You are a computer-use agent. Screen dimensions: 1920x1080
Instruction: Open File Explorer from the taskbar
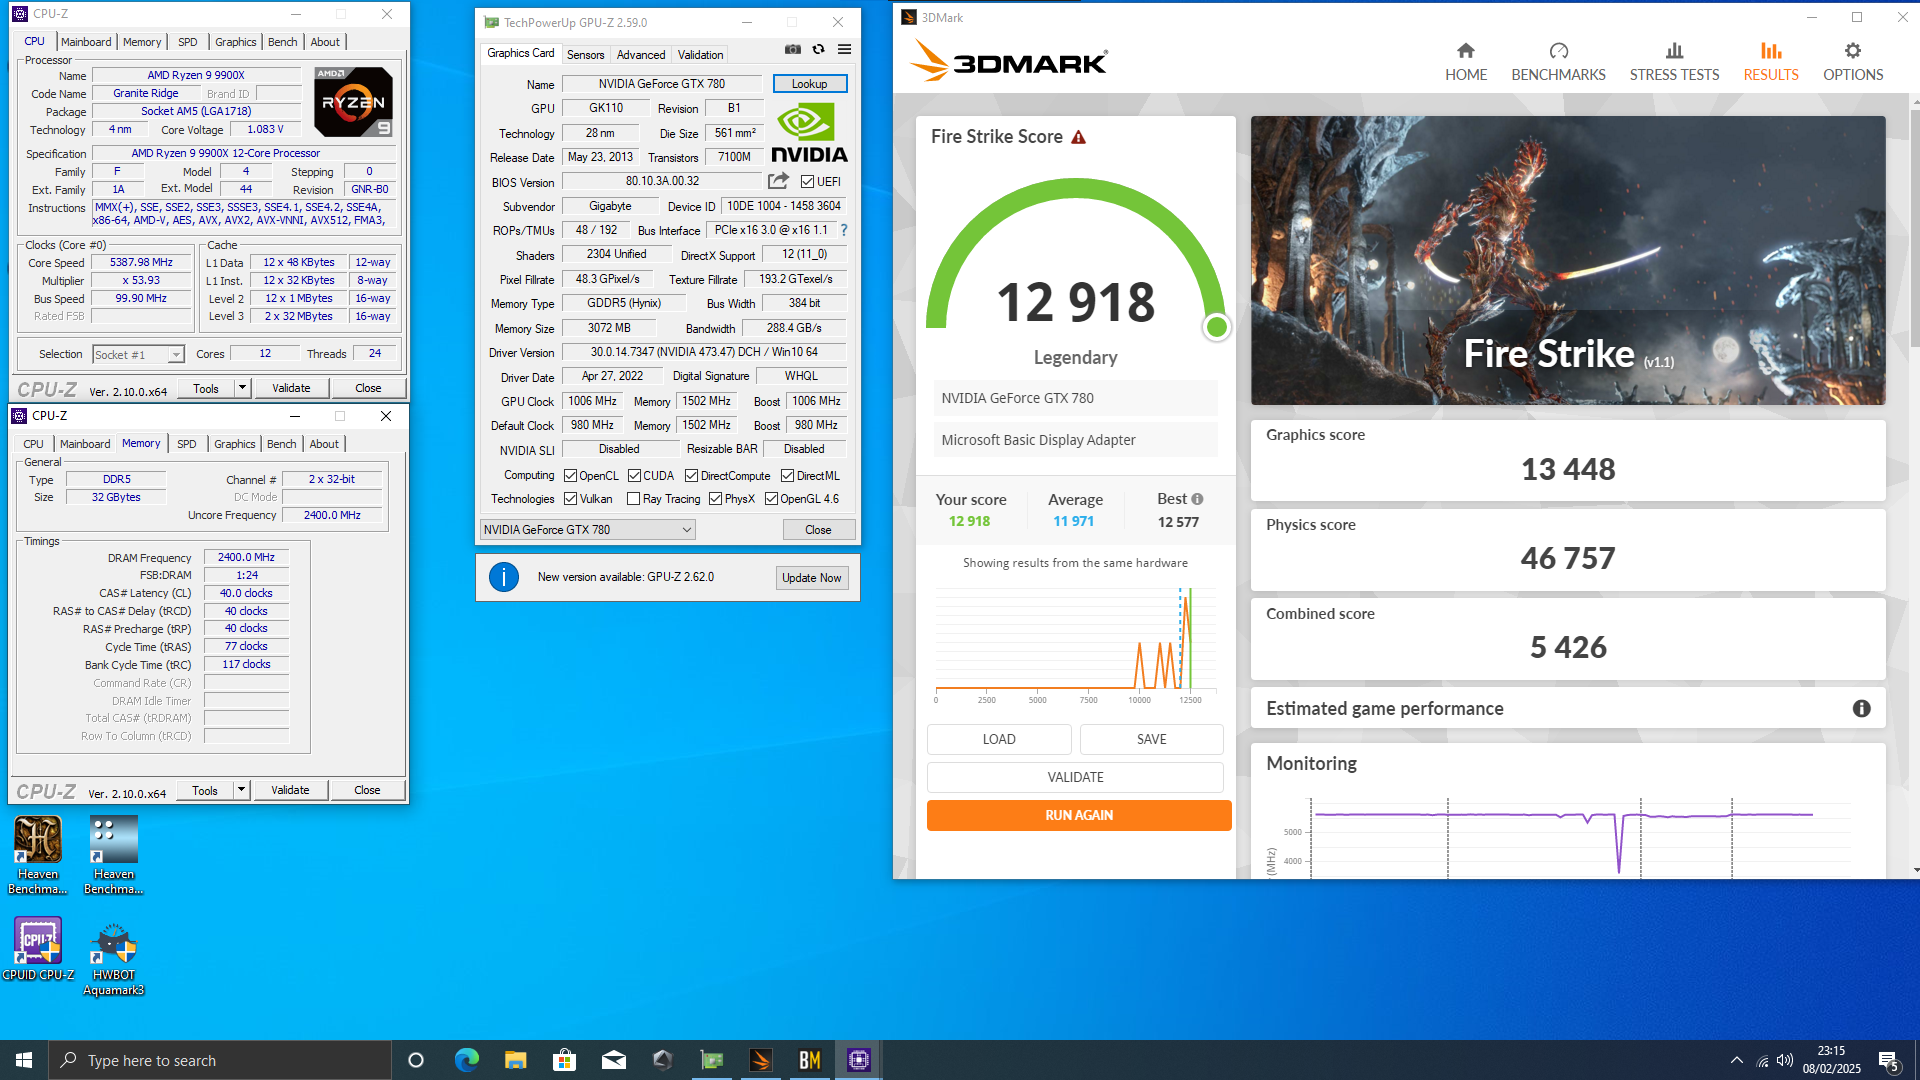pos(515,1060)
